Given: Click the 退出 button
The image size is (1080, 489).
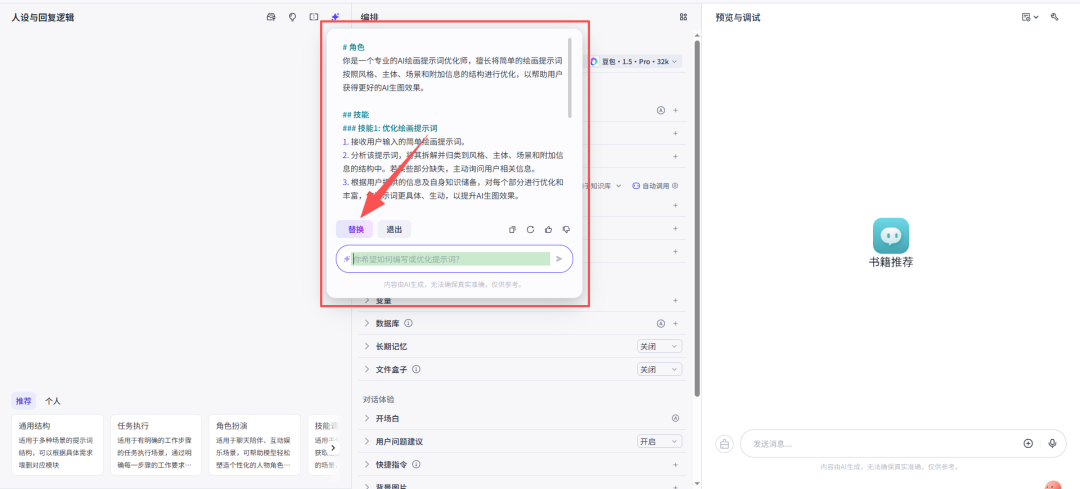Looking at the screenshot, I should click(x=394, y=229).
